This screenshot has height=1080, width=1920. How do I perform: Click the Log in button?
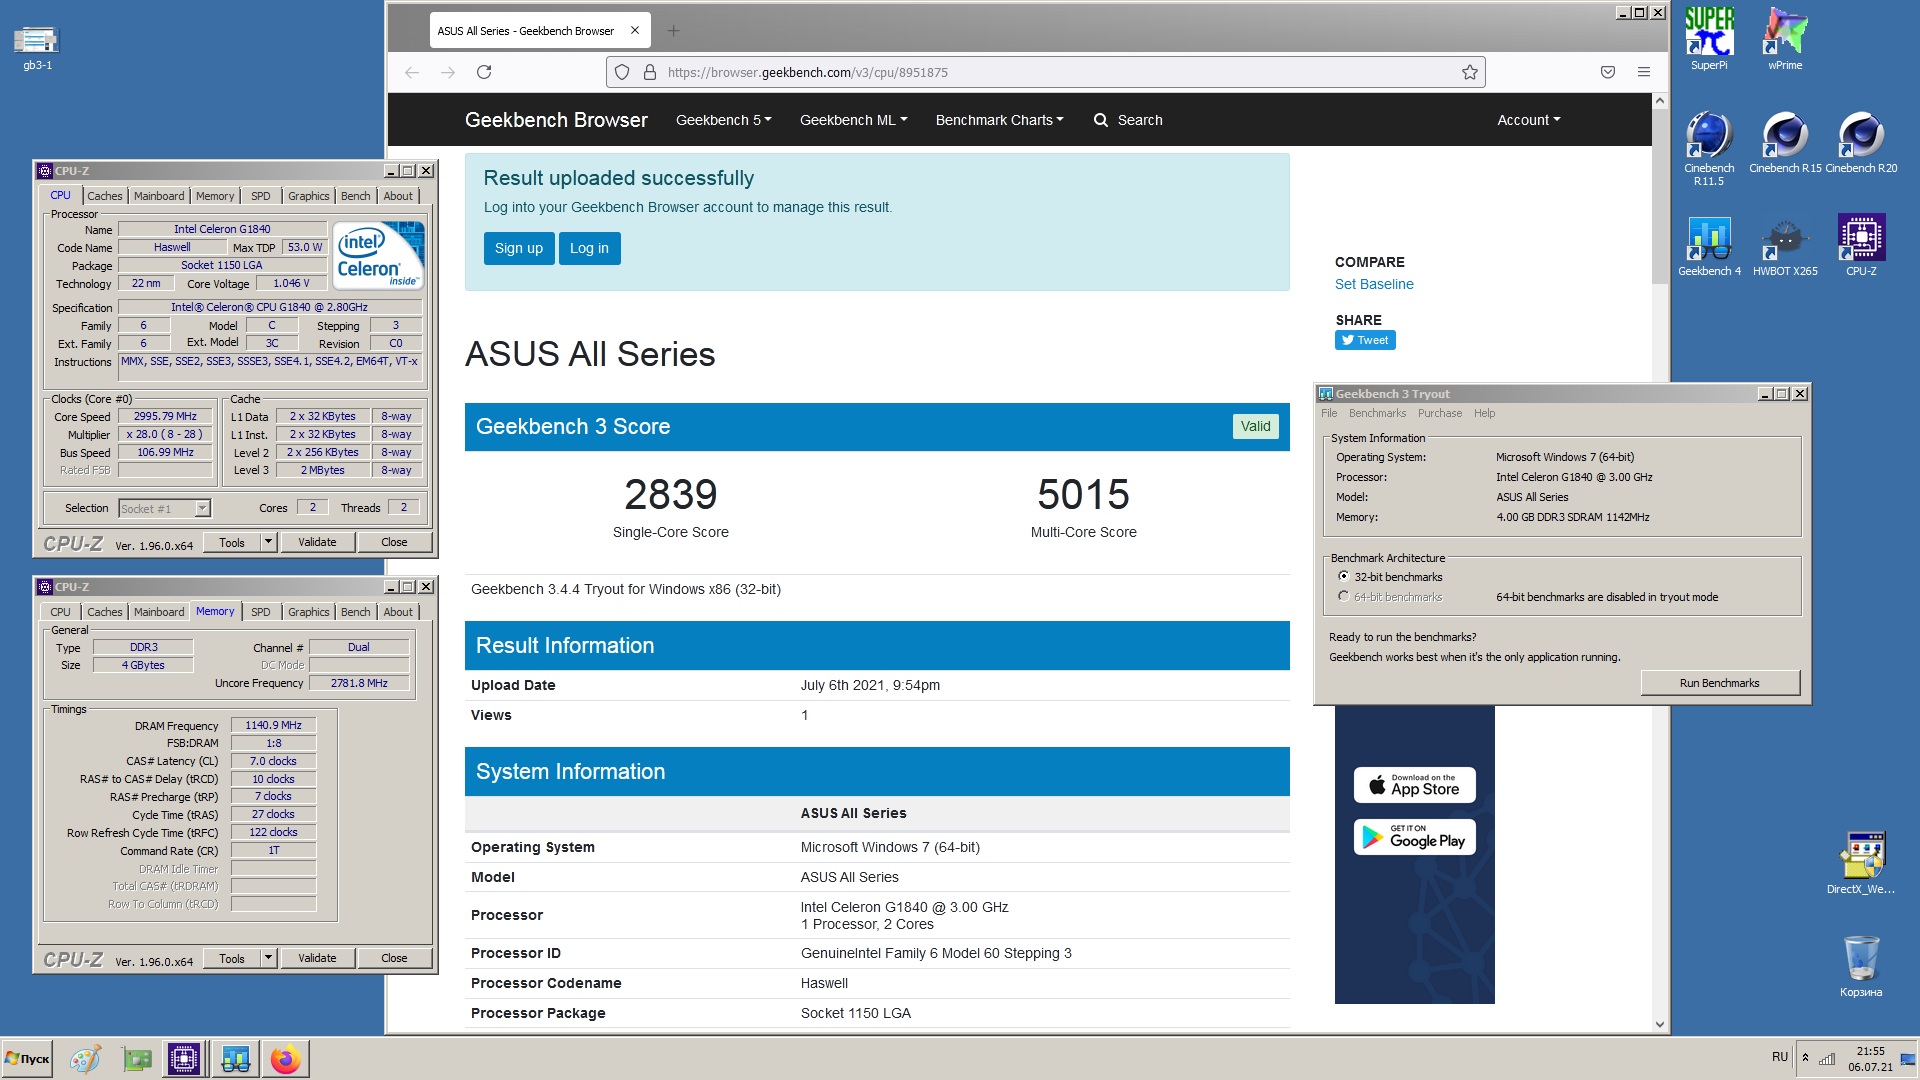click(x=589, y=249)
